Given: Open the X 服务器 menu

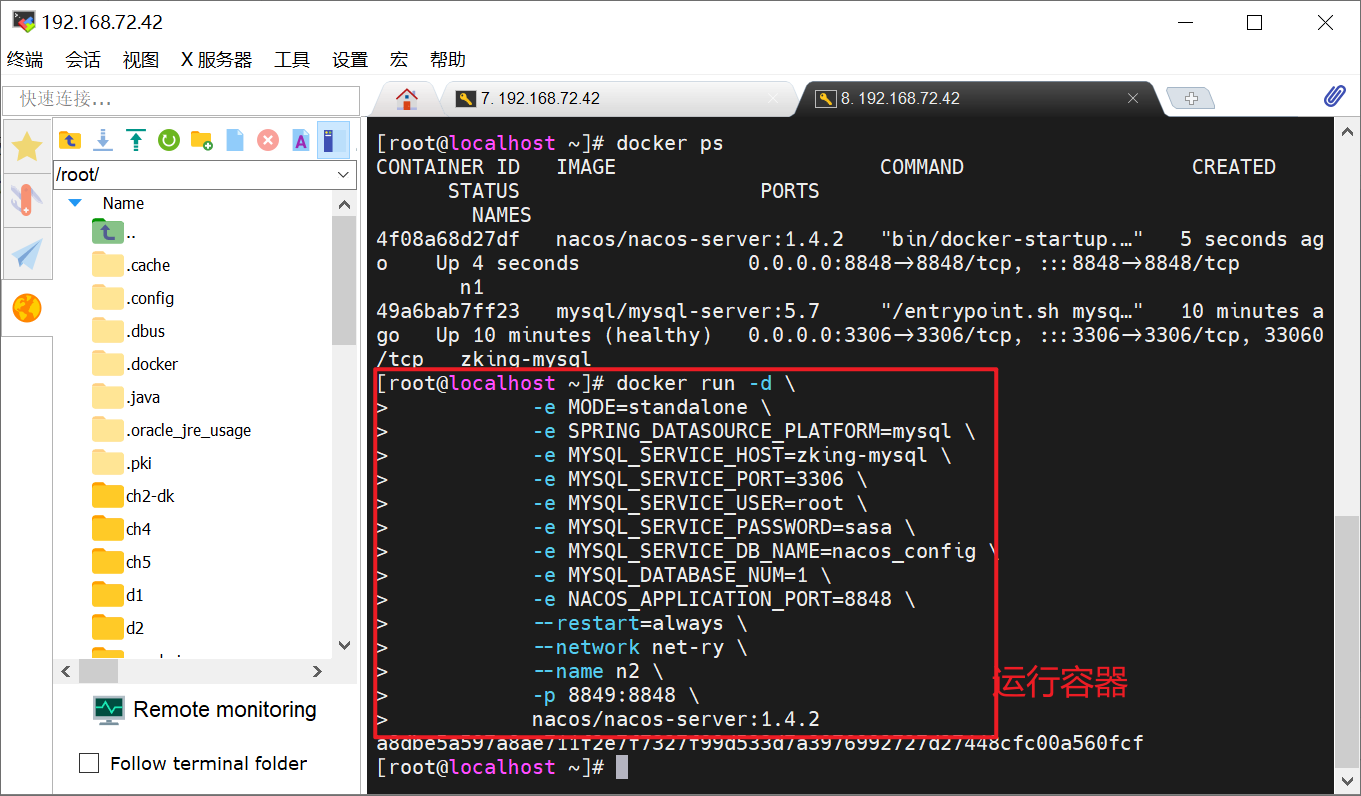Looking at the screenshot, I should click(x=217, y=60).
